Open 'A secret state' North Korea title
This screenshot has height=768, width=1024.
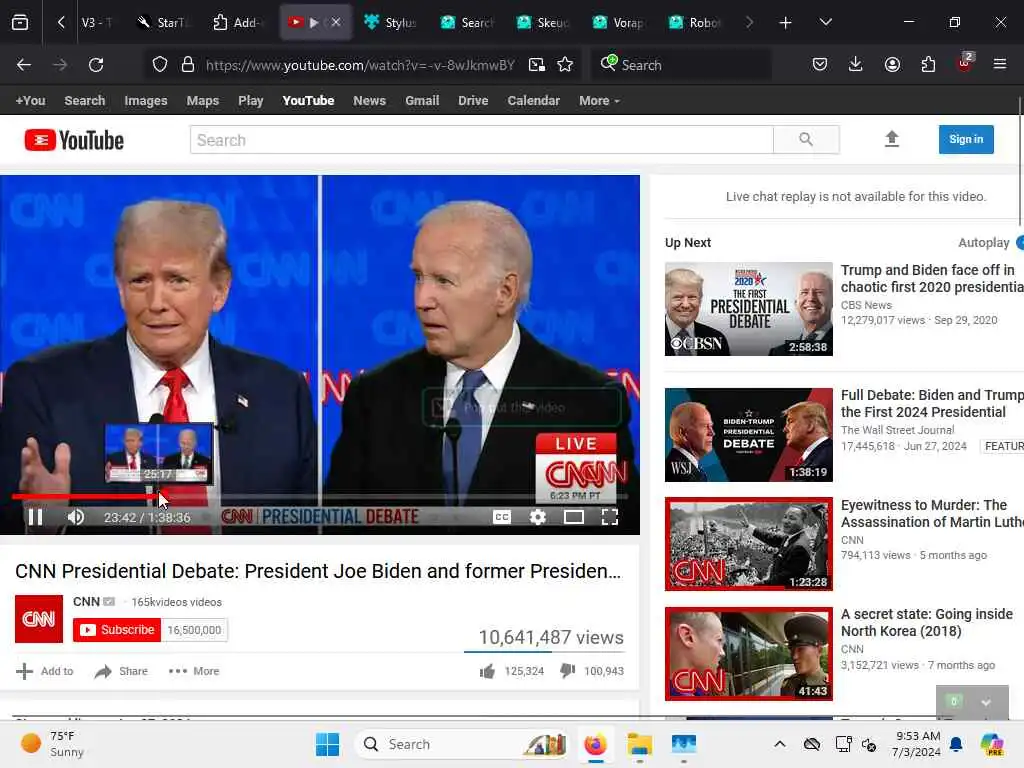tap(927, 622)
